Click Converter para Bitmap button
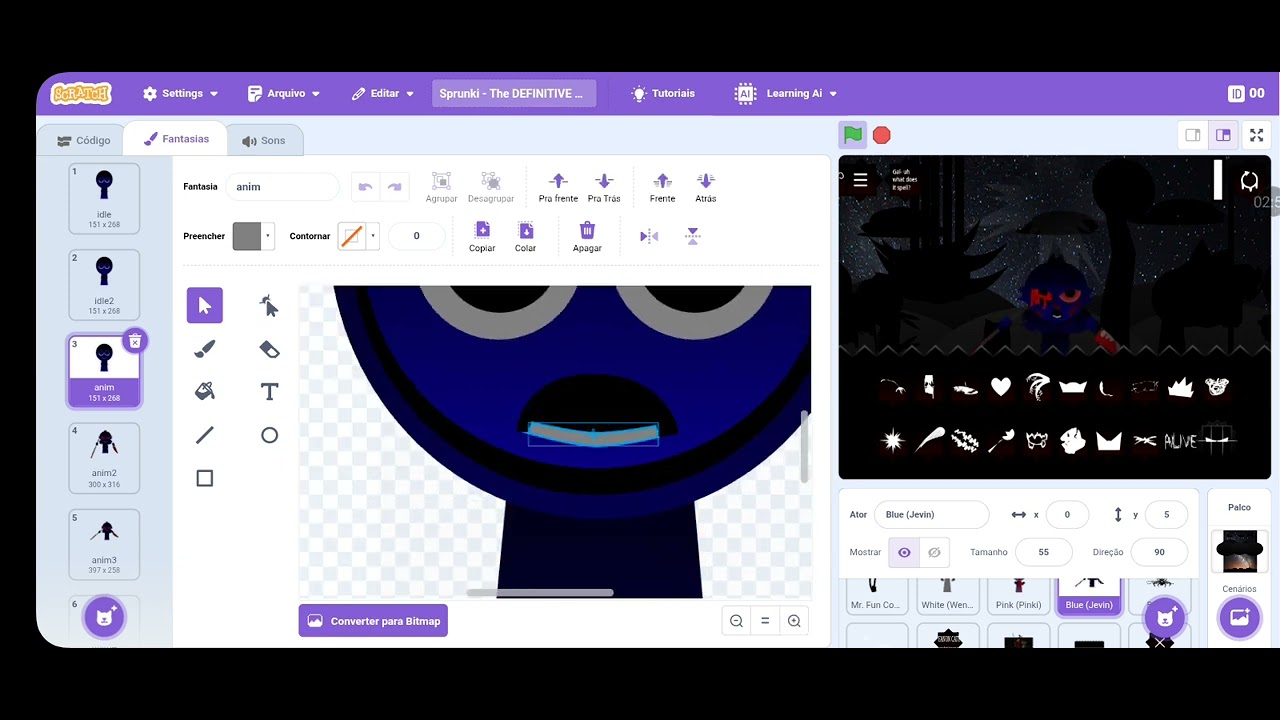This screenshot has height=720, width=1280. point(373,621)
